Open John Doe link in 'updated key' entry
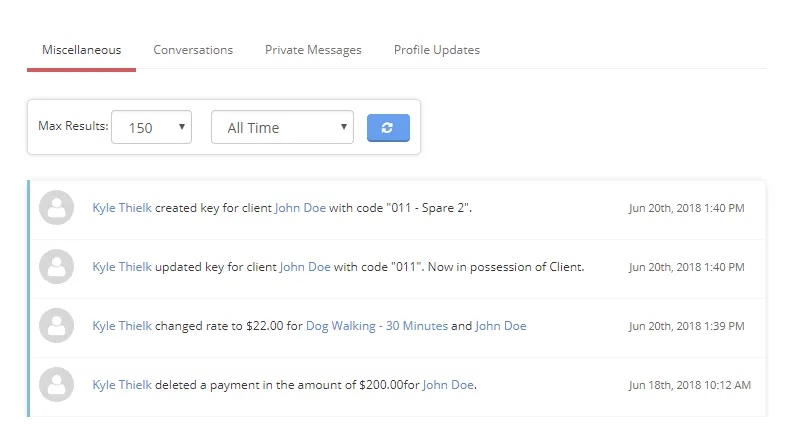The width and height of the screenshot is (800, 444). [x=305, y=267]
